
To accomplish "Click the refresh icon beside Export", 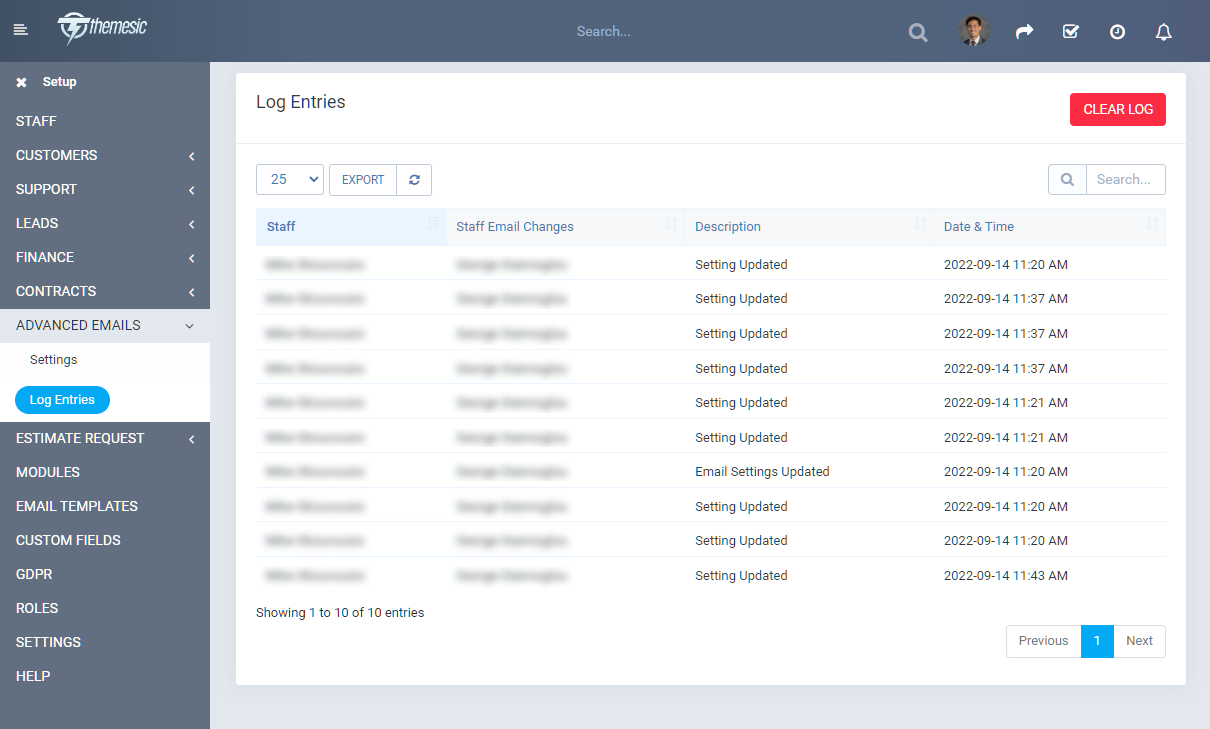I will [x=413, y=179].
